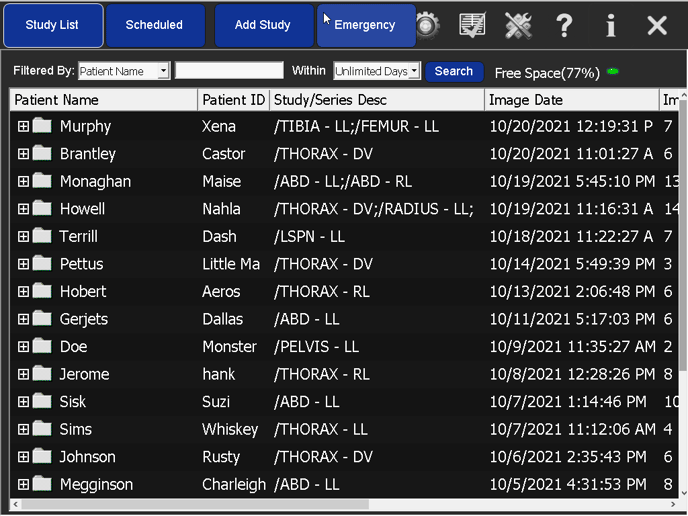The image size is (688, 516).
Task: Click the green free space indicator
Action: pyautogui.click(x=613, y=72)
